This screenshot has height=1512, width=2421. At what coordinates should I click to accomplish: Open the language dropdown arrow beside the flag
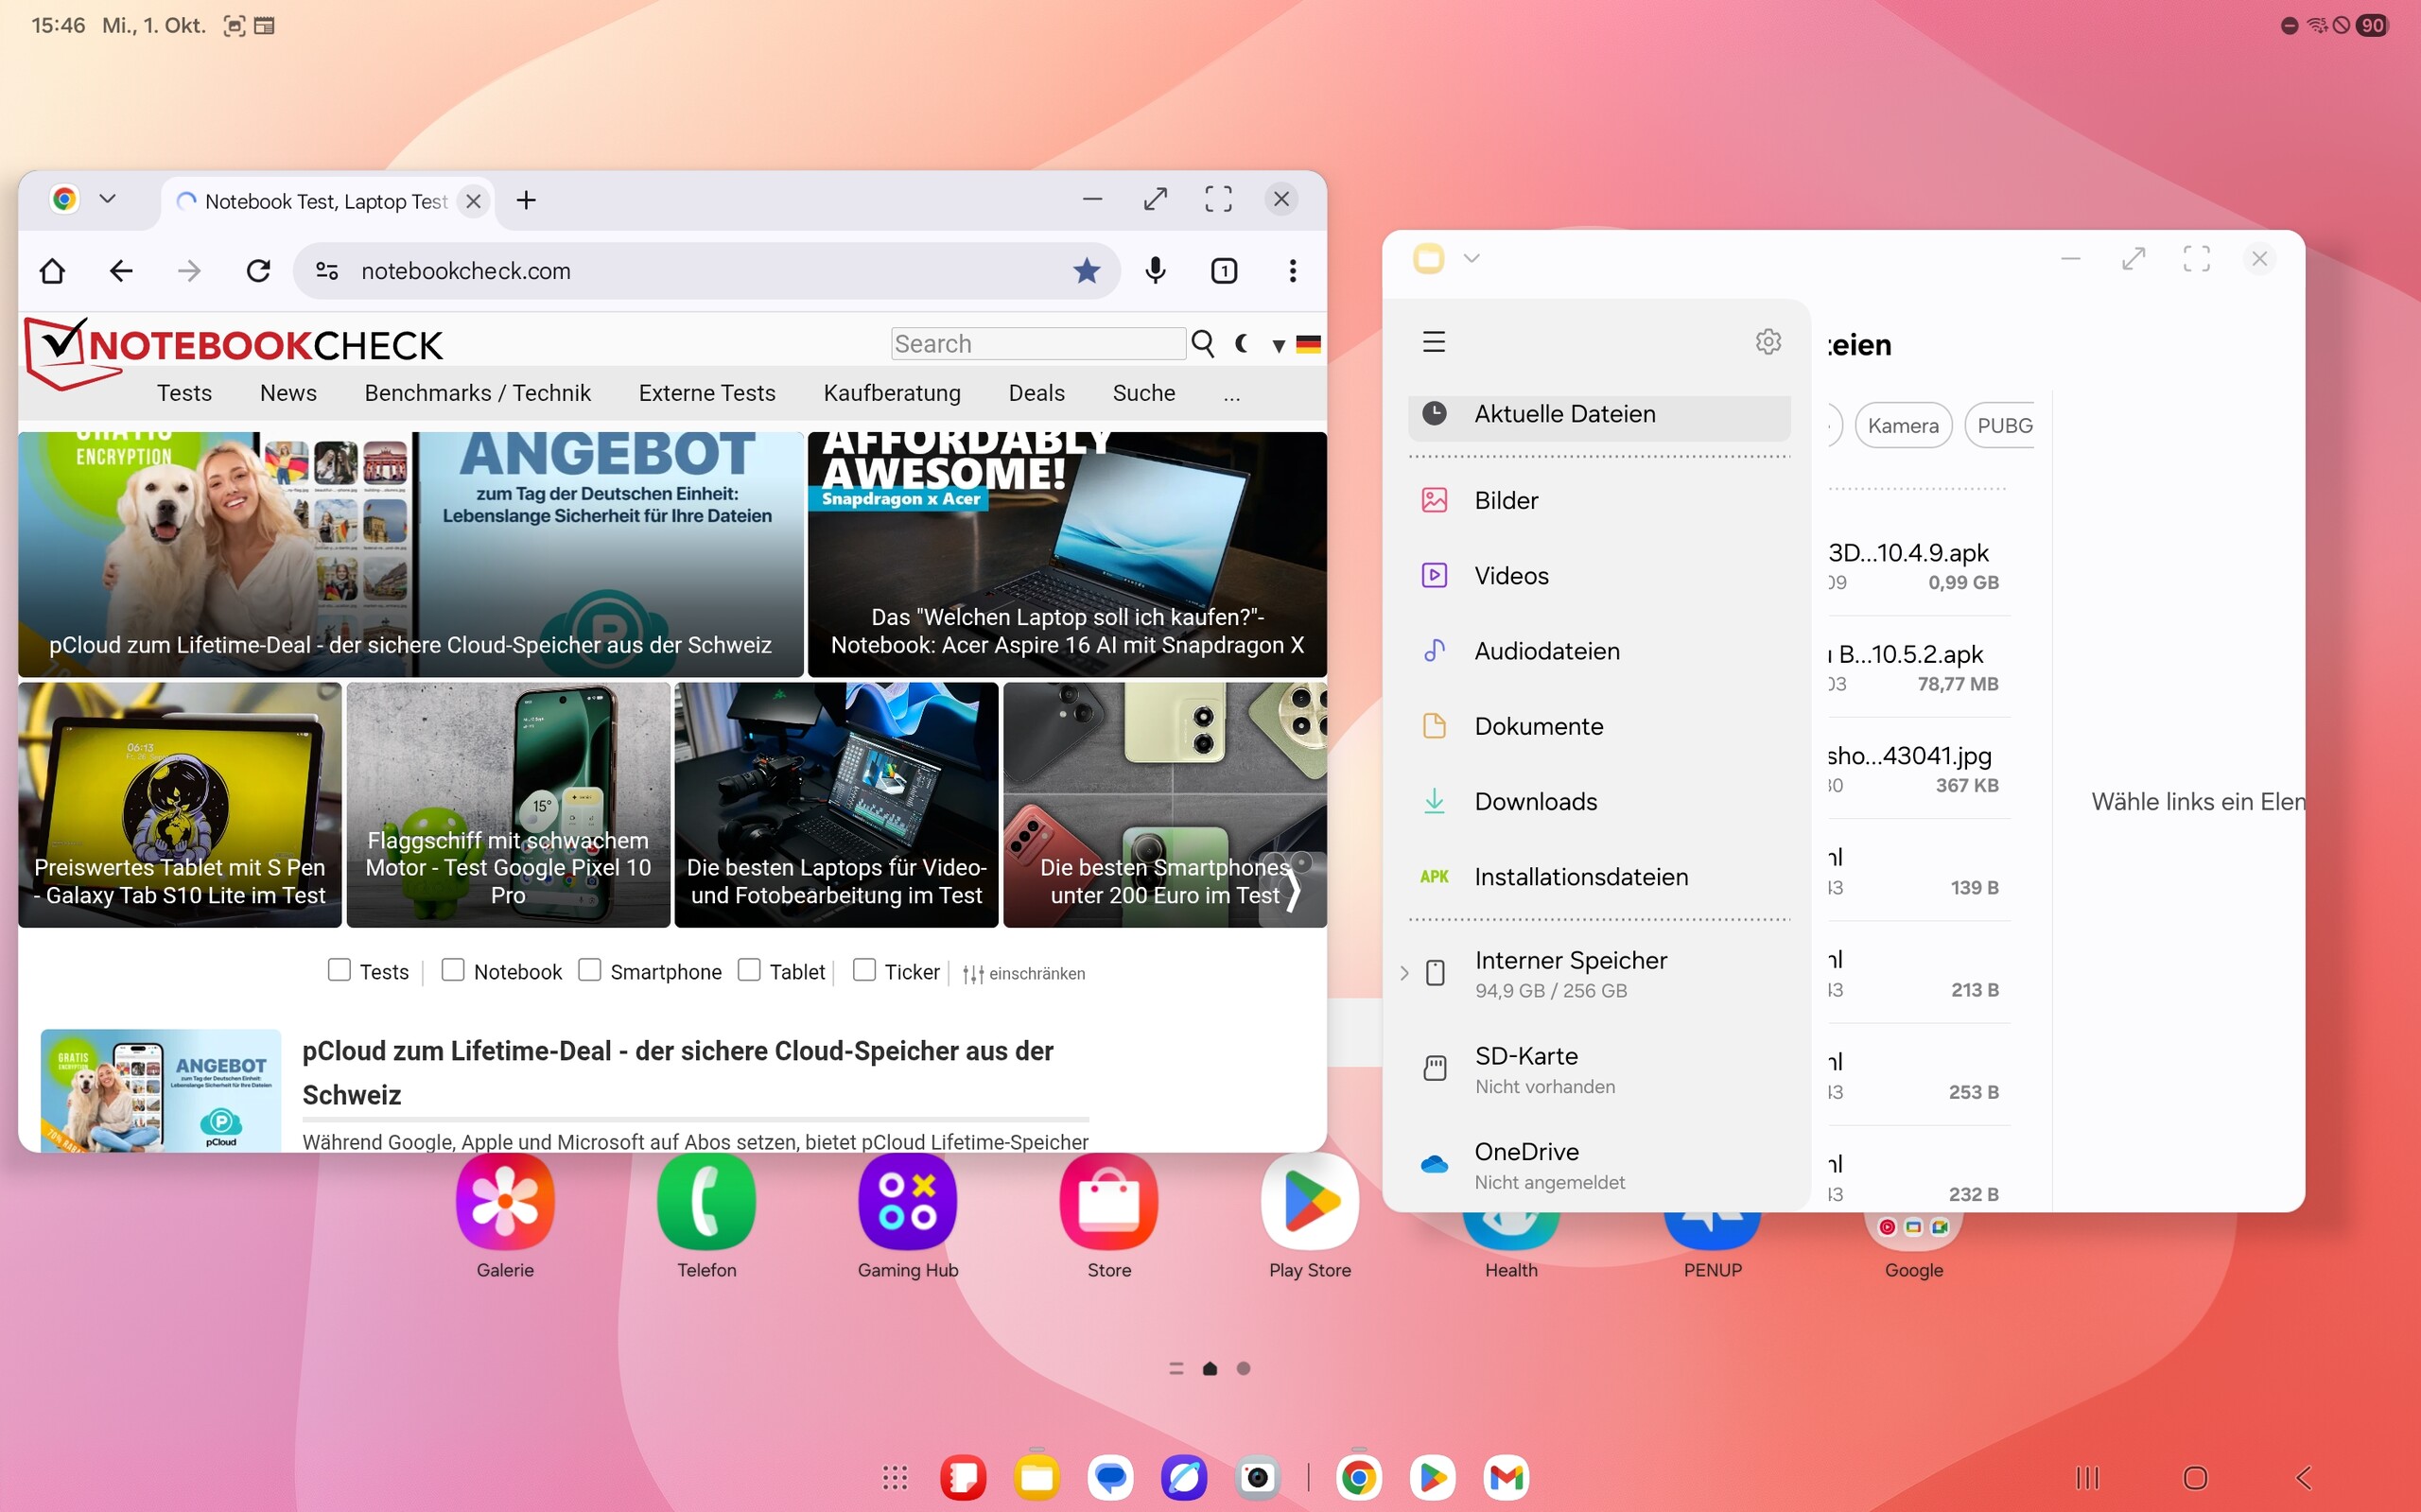(x=1278, y=346)
